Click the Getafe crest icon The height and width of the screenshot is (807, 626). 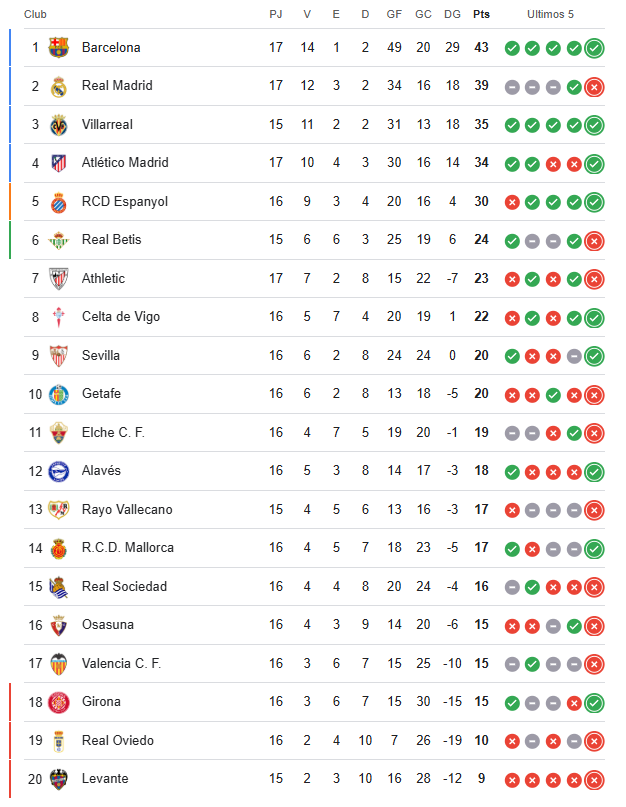pos(58,394)
